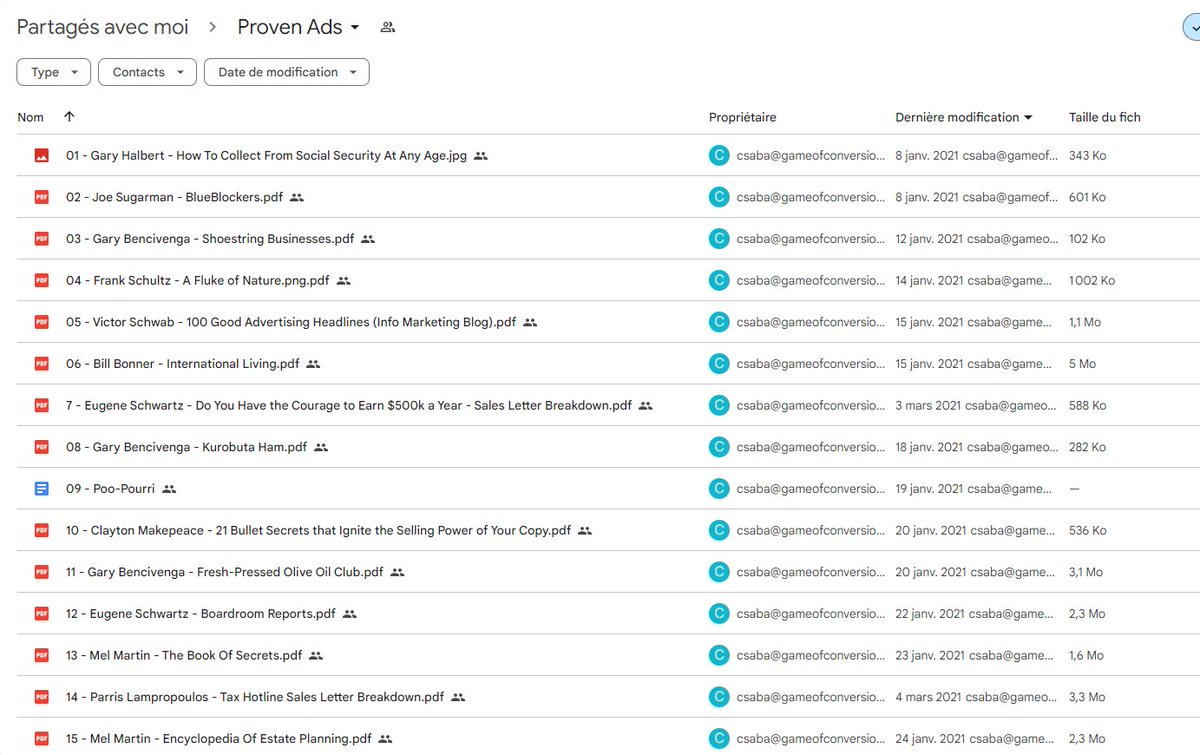Click the 343 Ko file size
The image size is (1200, 755).
[x=1088, y=156]
